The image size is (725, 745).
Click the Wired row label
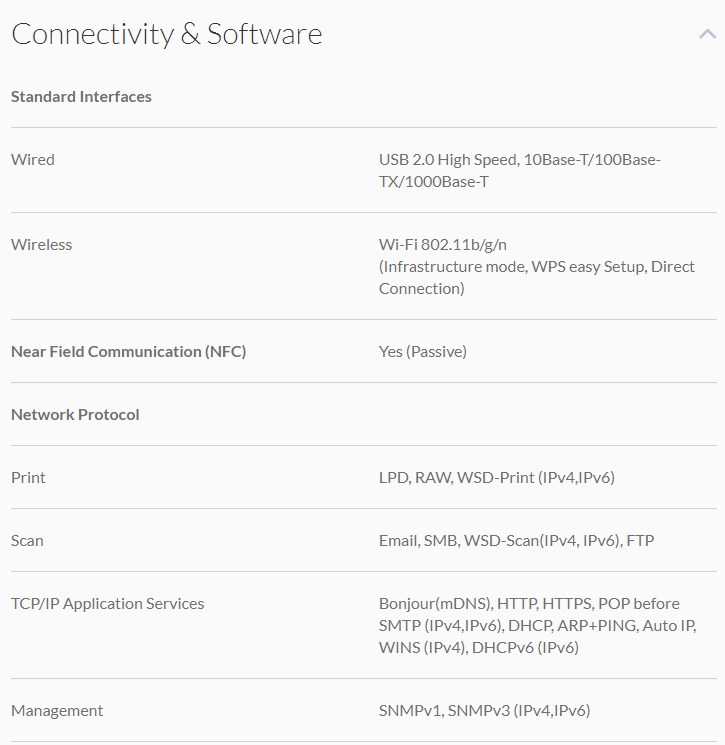pos(33,160)
